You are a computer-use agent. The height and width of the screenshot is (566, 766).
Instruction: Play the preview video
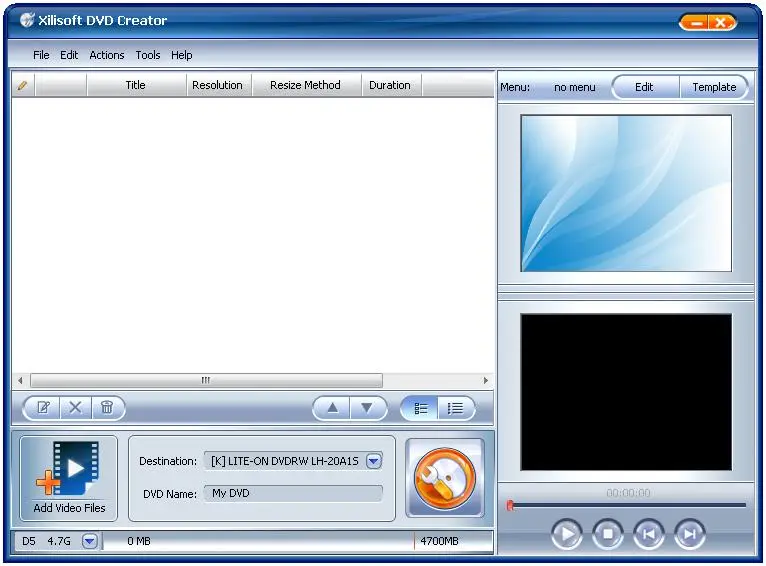click(x=567, y=534)
